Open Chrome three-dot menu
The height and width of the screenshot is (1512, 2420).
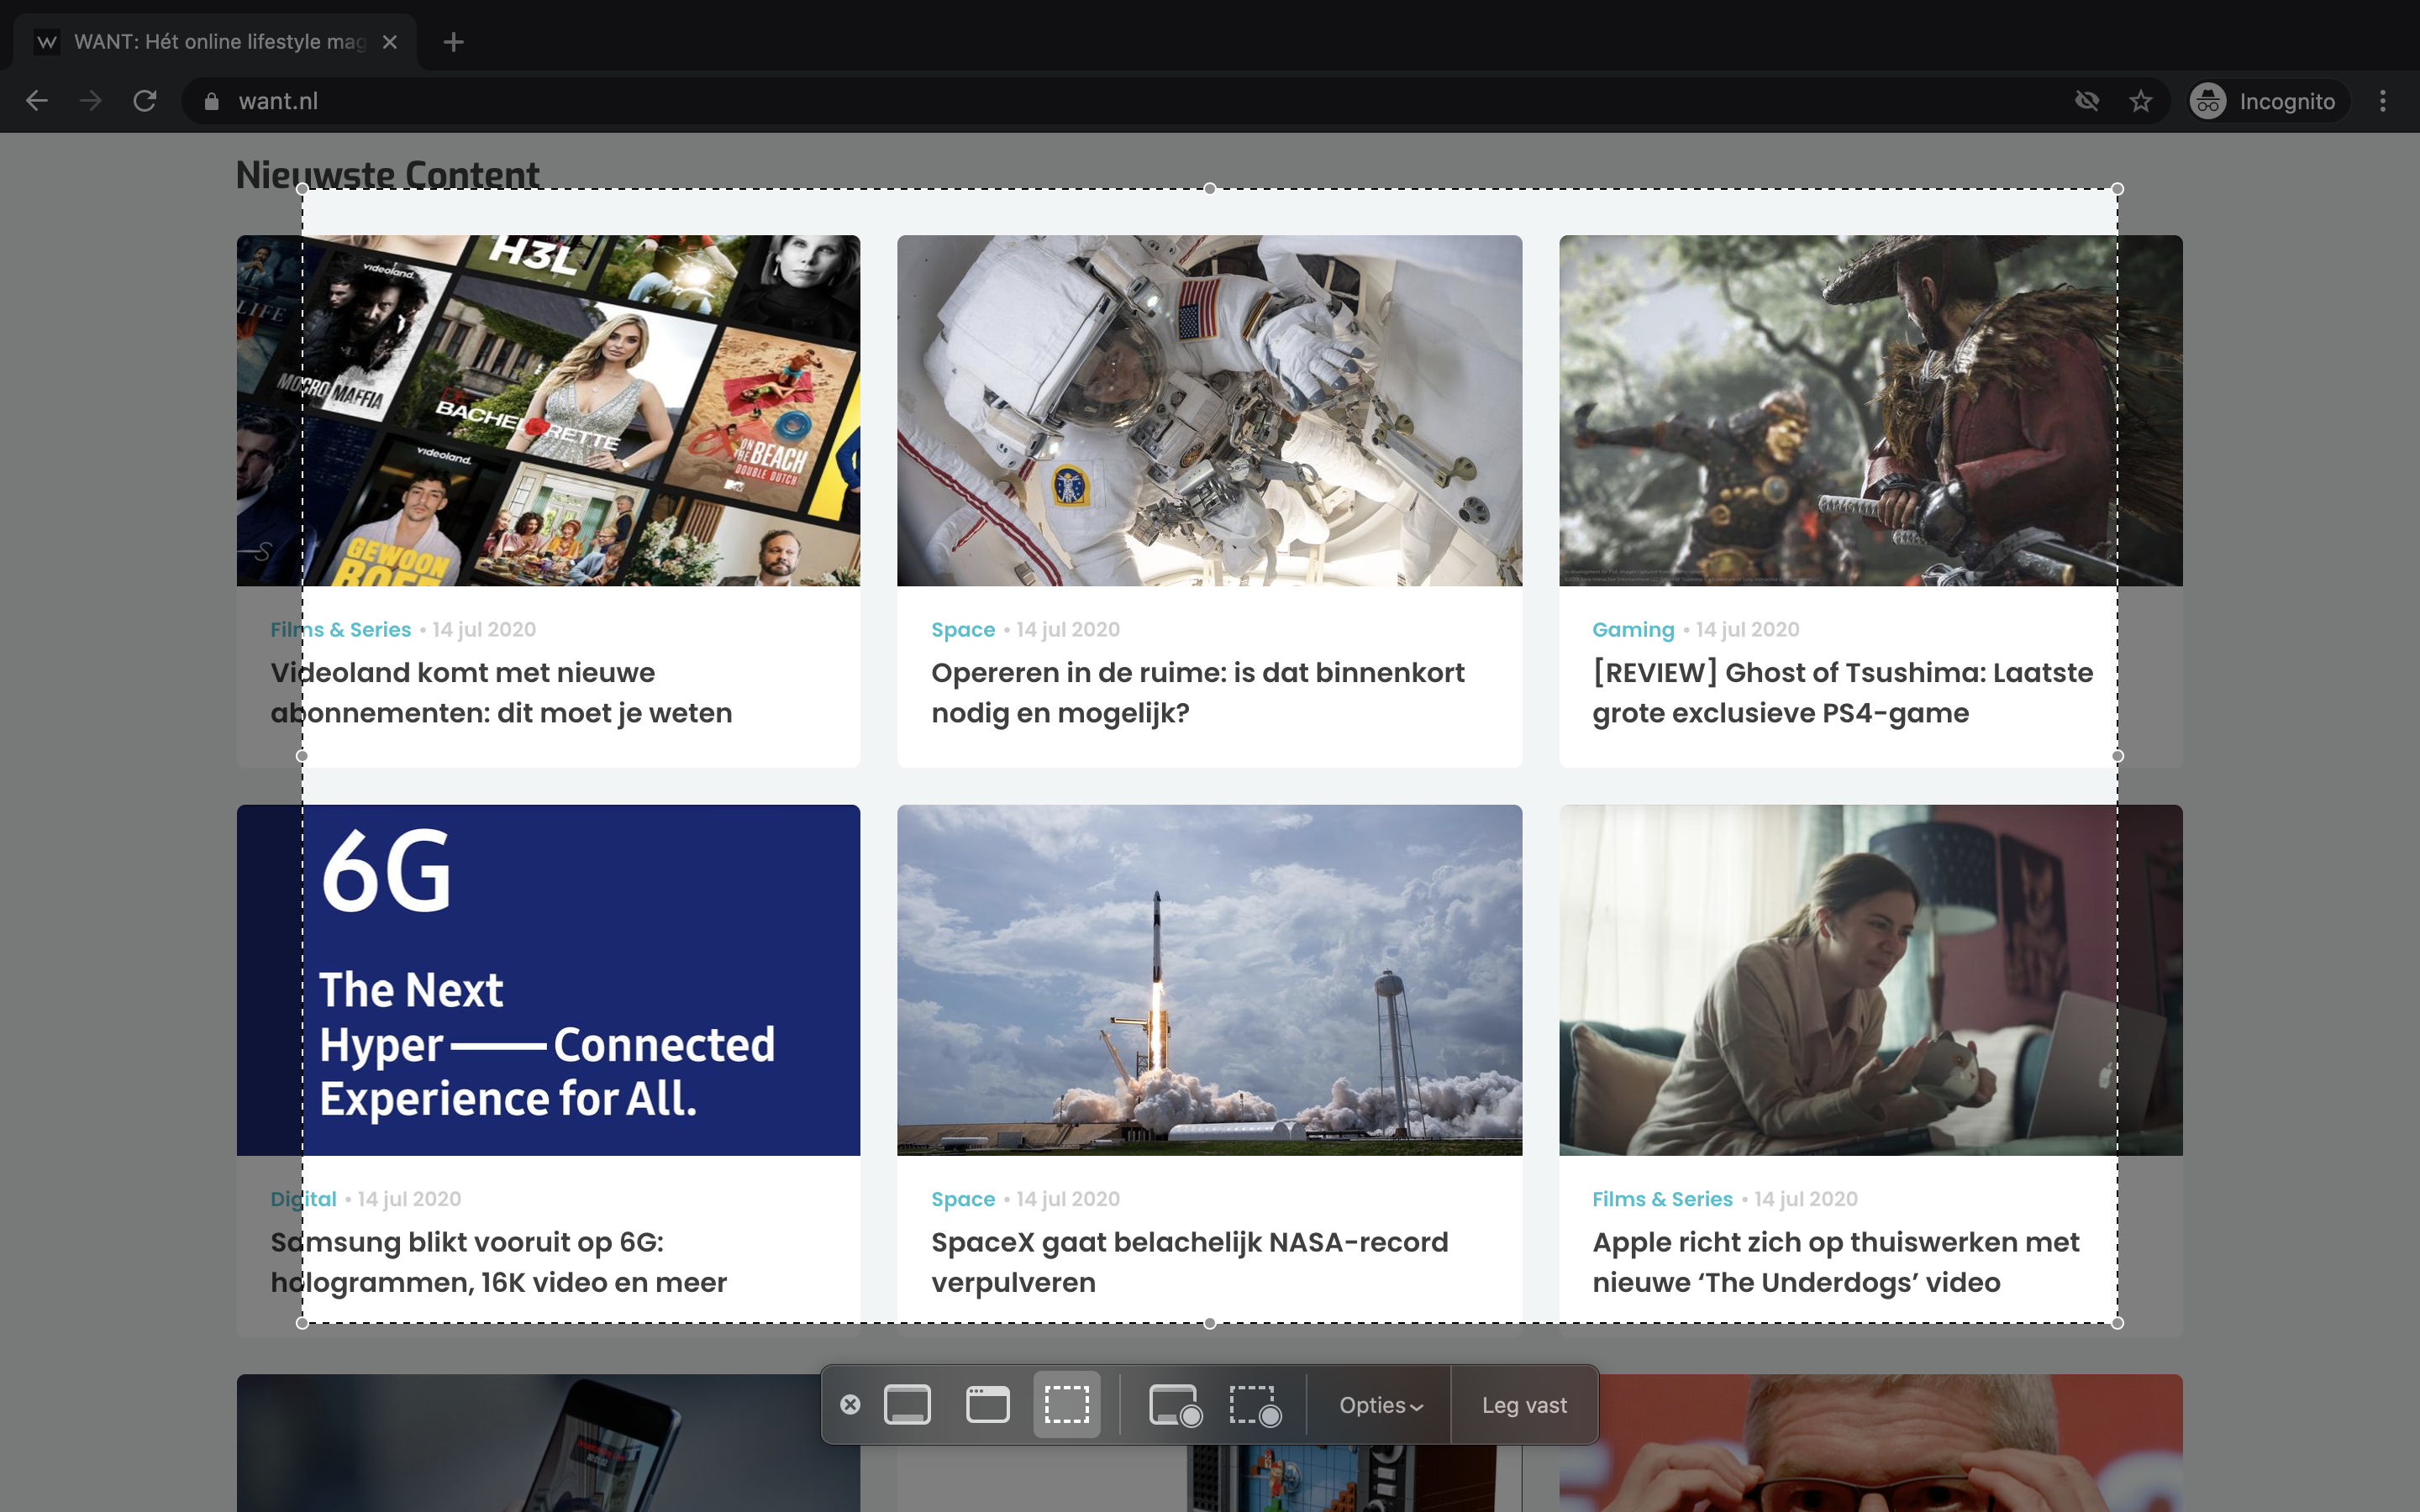[2382, 101]
